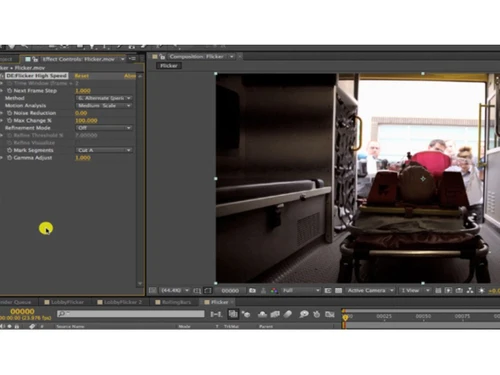Viewport: 500px width, 375px height.
Task: Select the DE:Flicker High Speed effect name
Action: coord(37,76)
